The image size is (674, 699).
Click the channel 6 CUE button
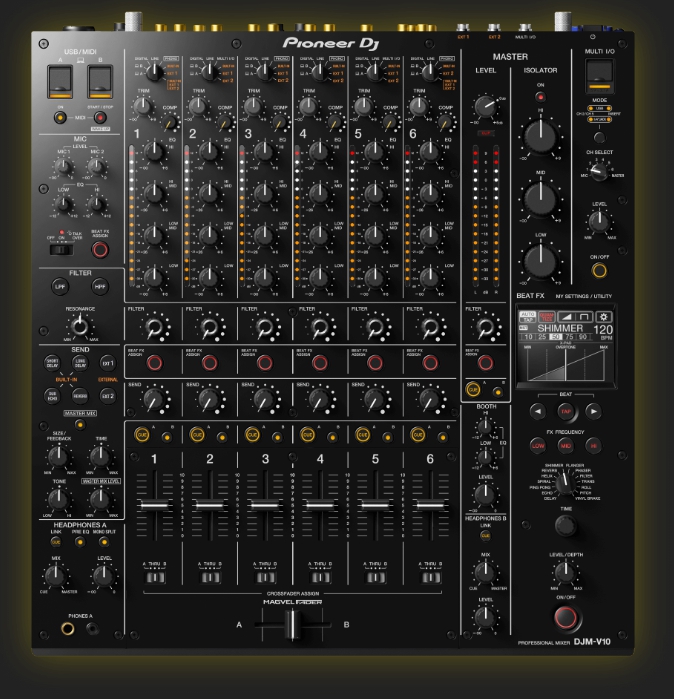(418, 435)
